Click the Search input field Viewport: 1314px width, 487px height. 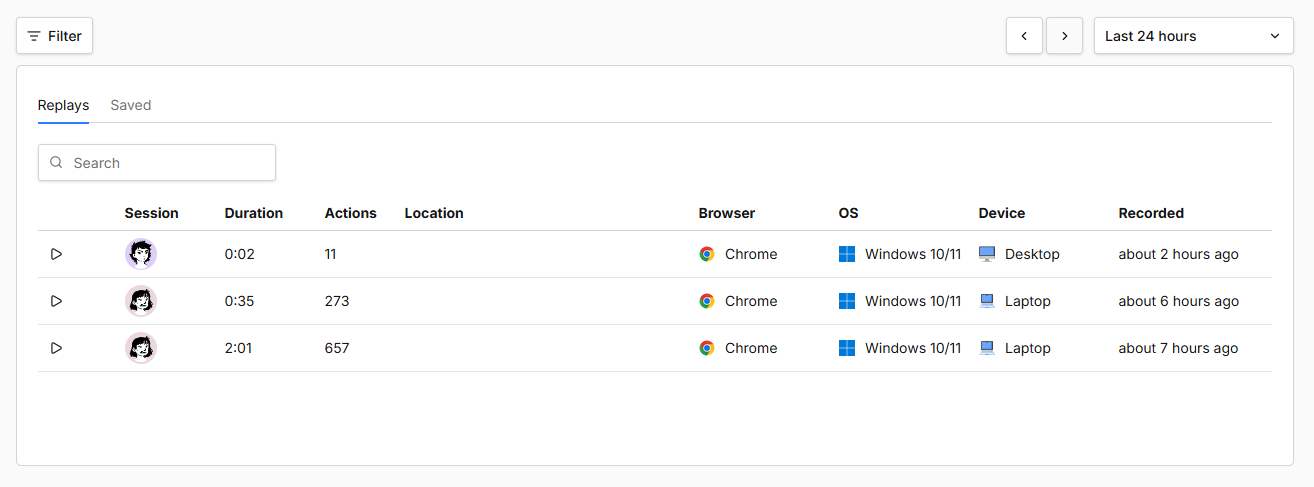click(x=157, y=163)
